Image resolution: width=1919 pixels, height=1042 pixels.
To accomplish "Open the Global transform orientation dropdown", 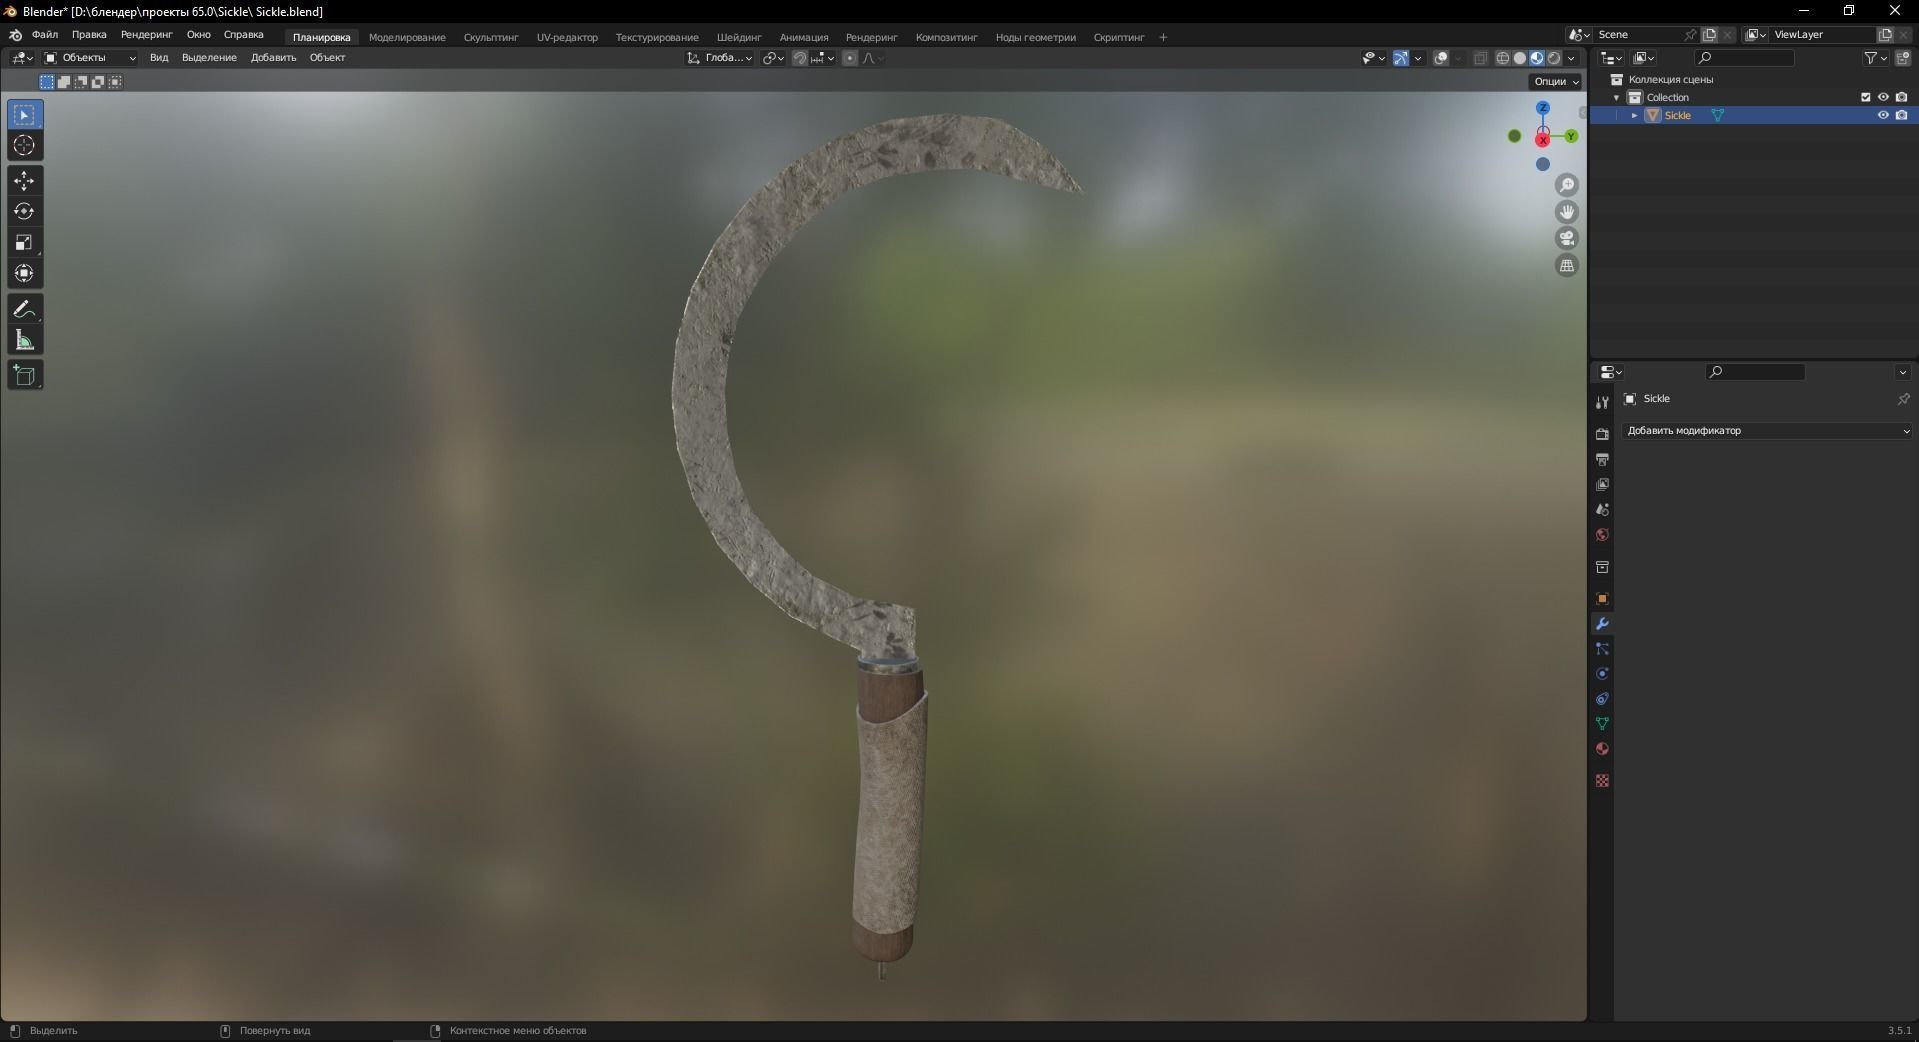I will click(x=720, y=58).
